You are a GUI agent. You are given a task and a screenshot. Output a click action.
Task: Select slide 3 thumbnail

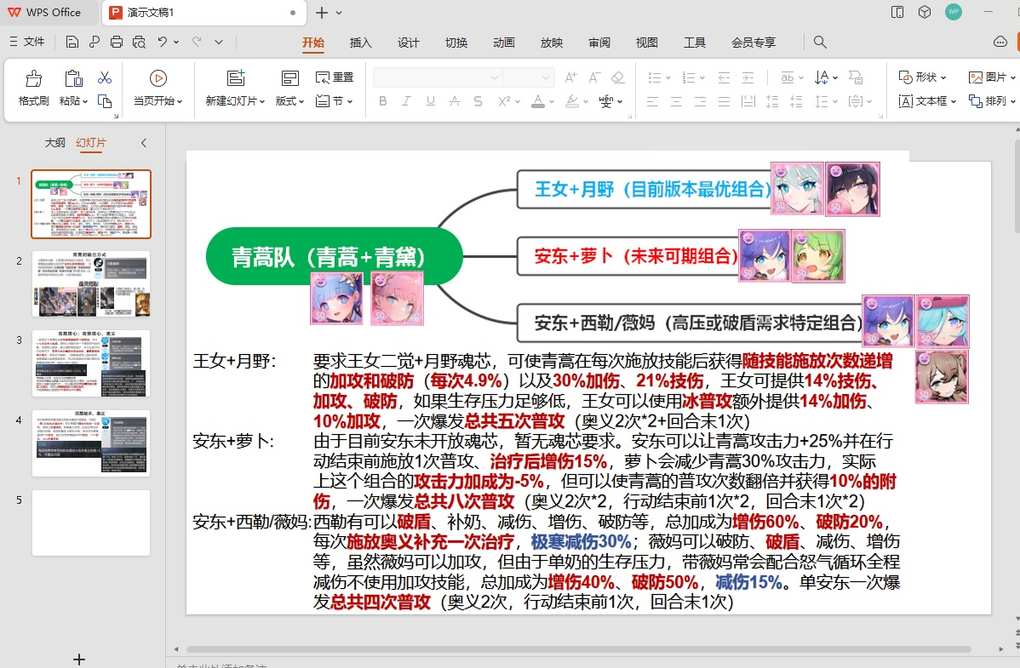91,364
